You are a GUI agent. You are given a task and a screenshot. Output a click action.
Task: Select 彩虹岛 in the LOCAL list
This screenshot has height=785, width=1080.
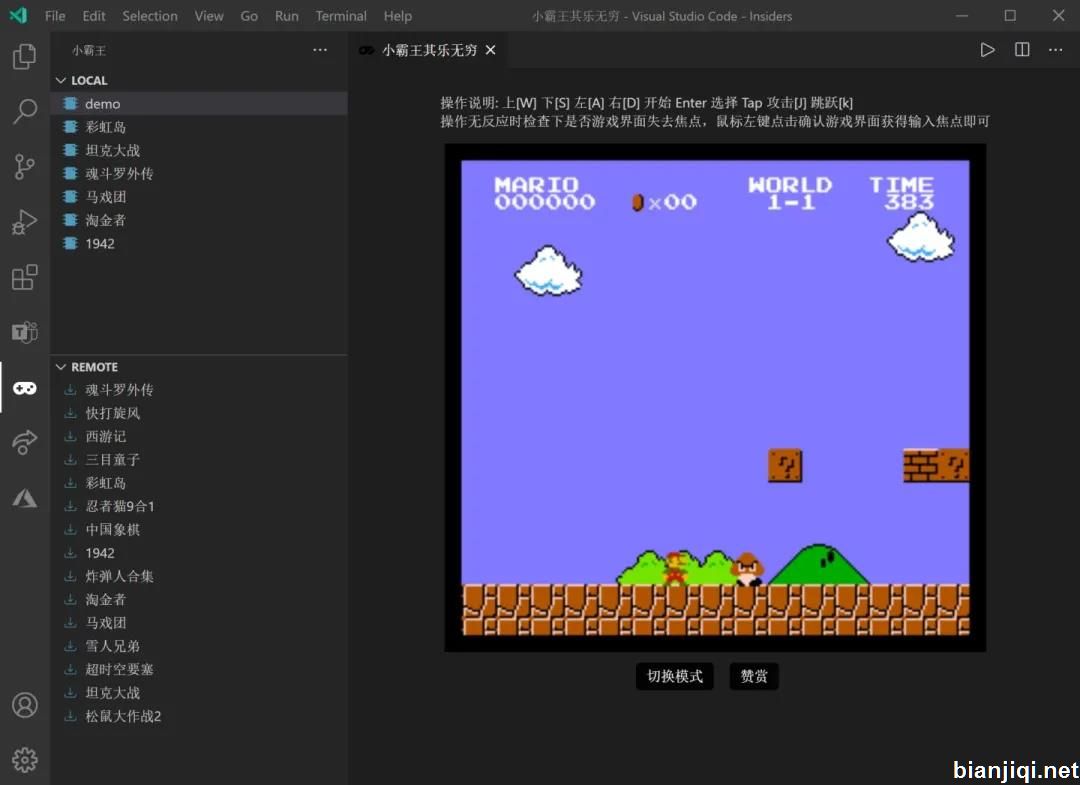tap(200, 127)
